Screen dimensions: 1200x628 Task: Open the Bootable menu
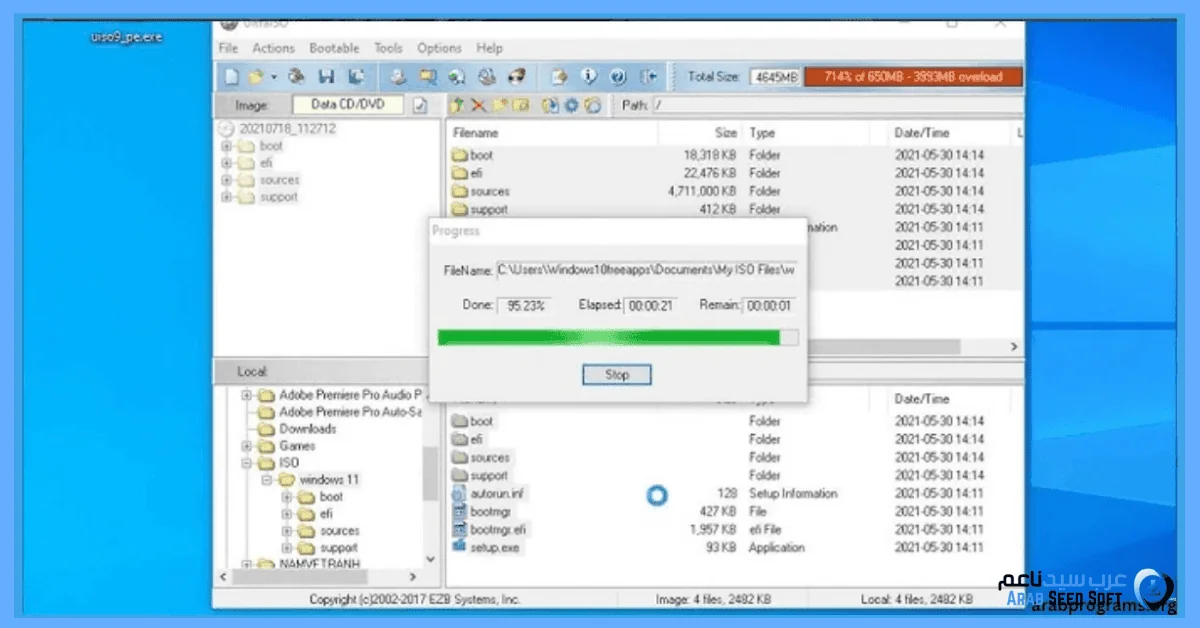[334, 48]
